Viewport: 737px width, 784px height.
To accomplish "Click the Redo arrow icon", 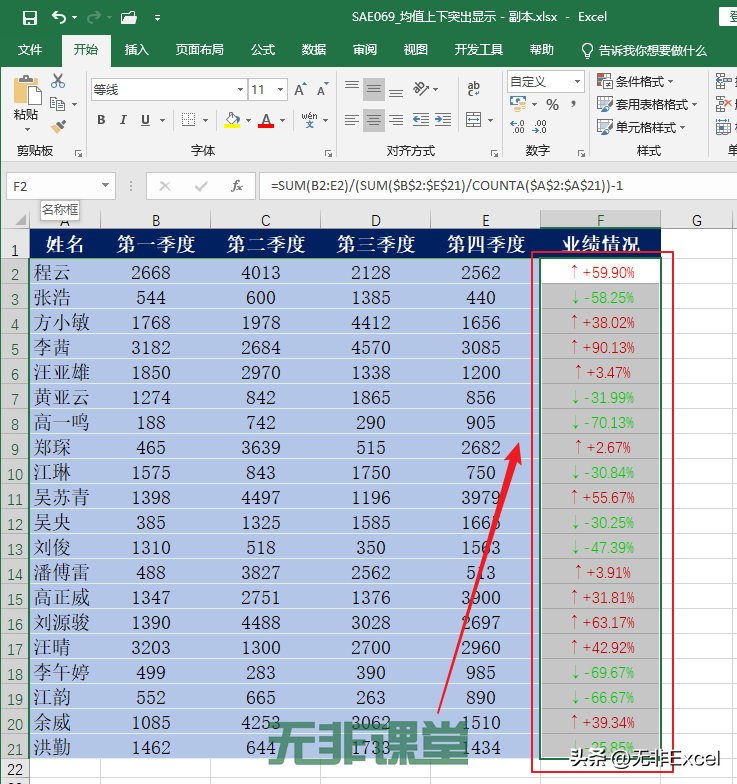I will coord(94,18).
